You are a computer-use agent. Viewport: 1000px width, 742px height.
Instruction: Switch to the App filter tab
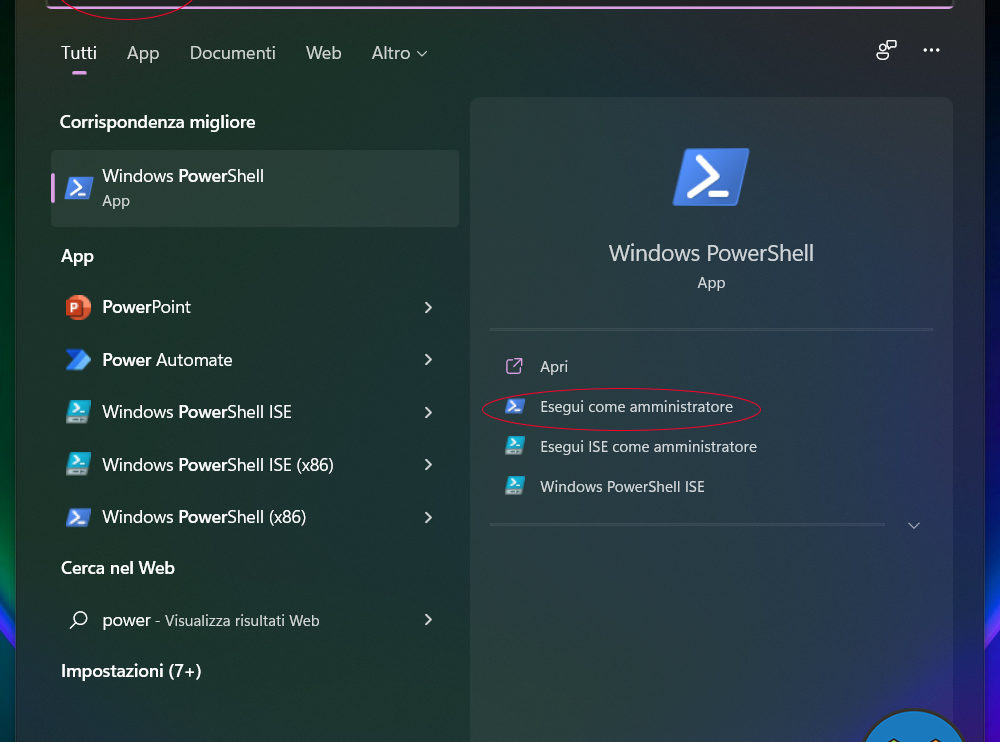point(143,53)
